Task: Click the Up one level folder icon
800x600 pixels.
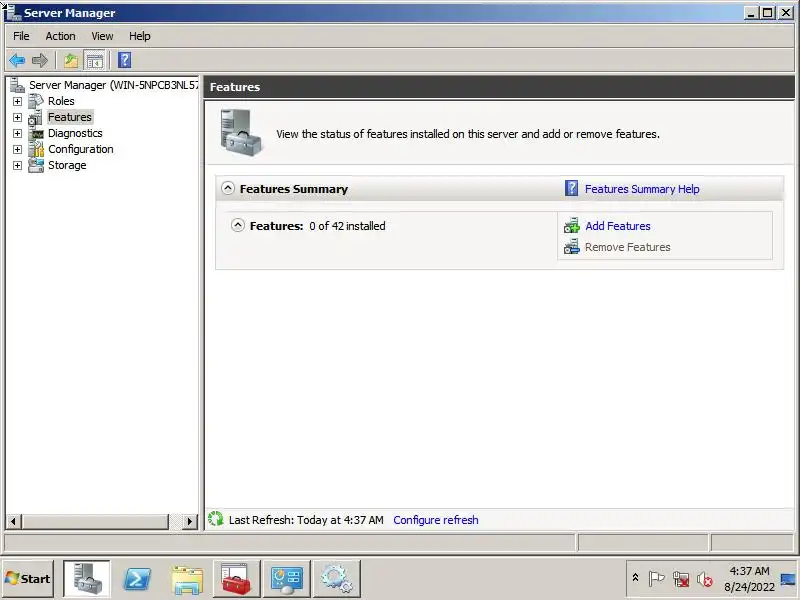Action: pyautogui.click(x=70, y=60)
